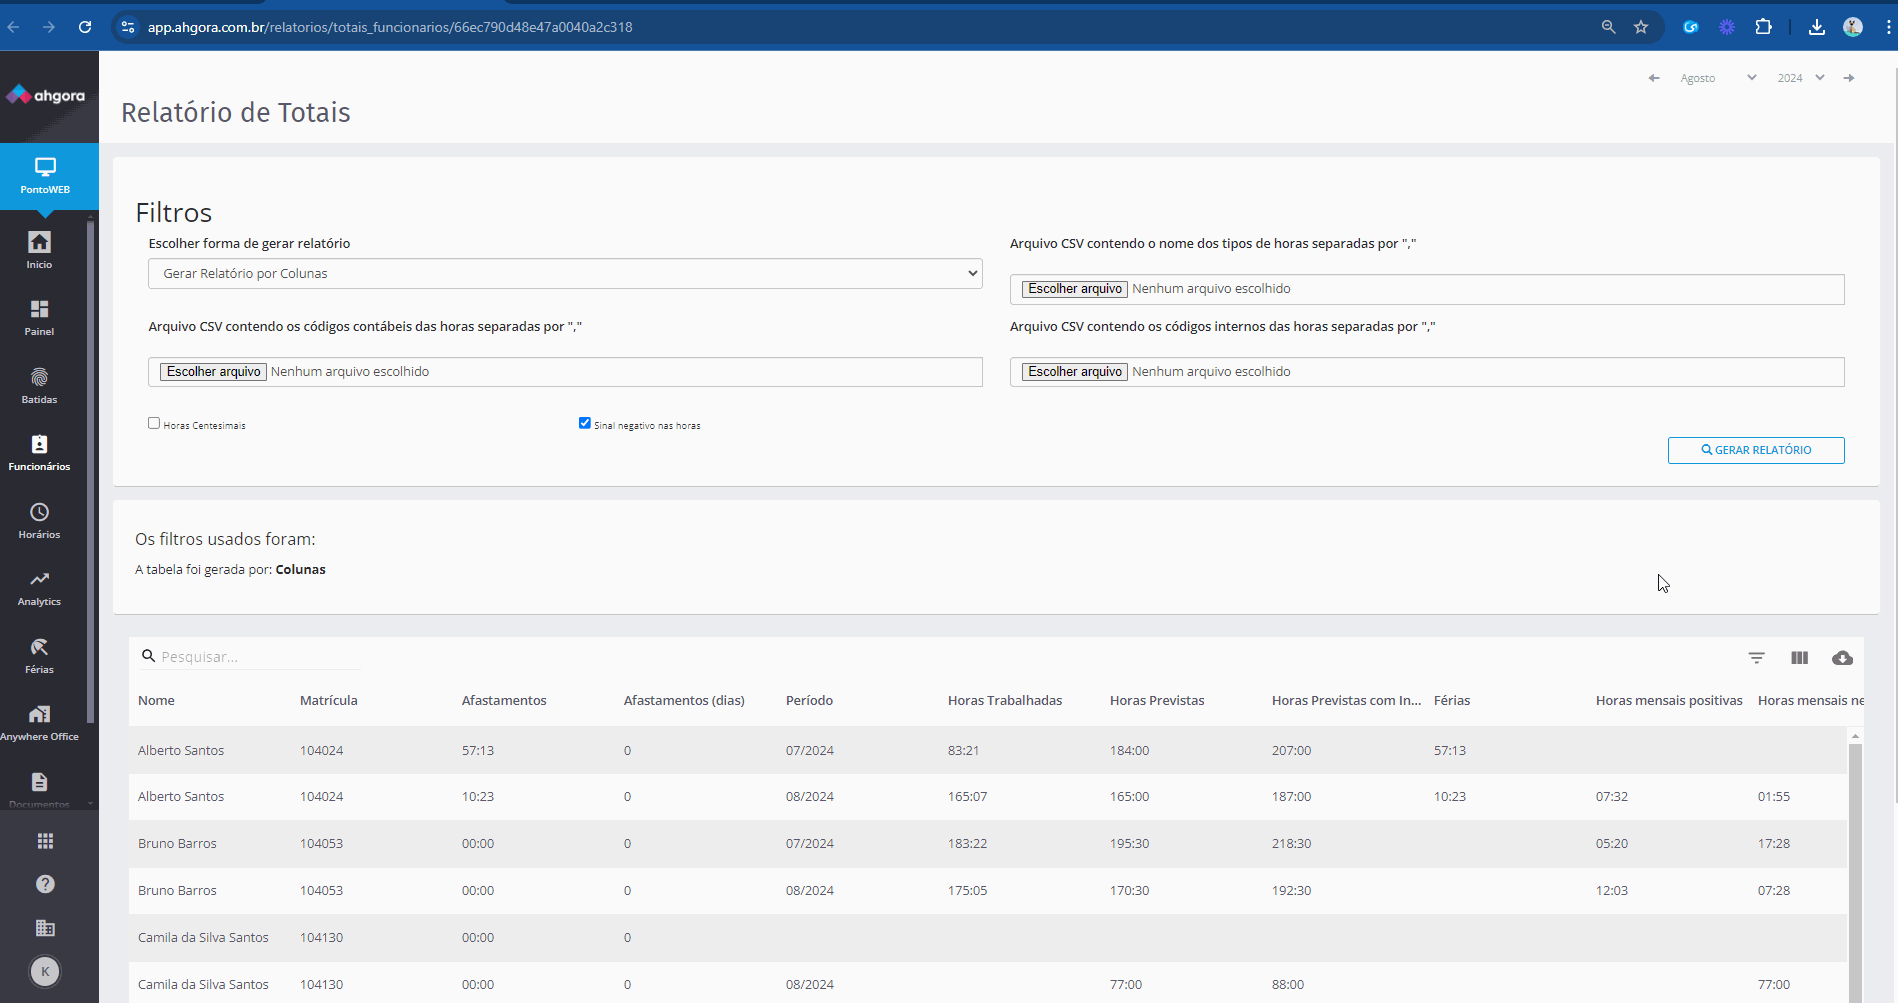Open the Analytics section
The image size is (1898, 1003).
click(x=39, y=587)
